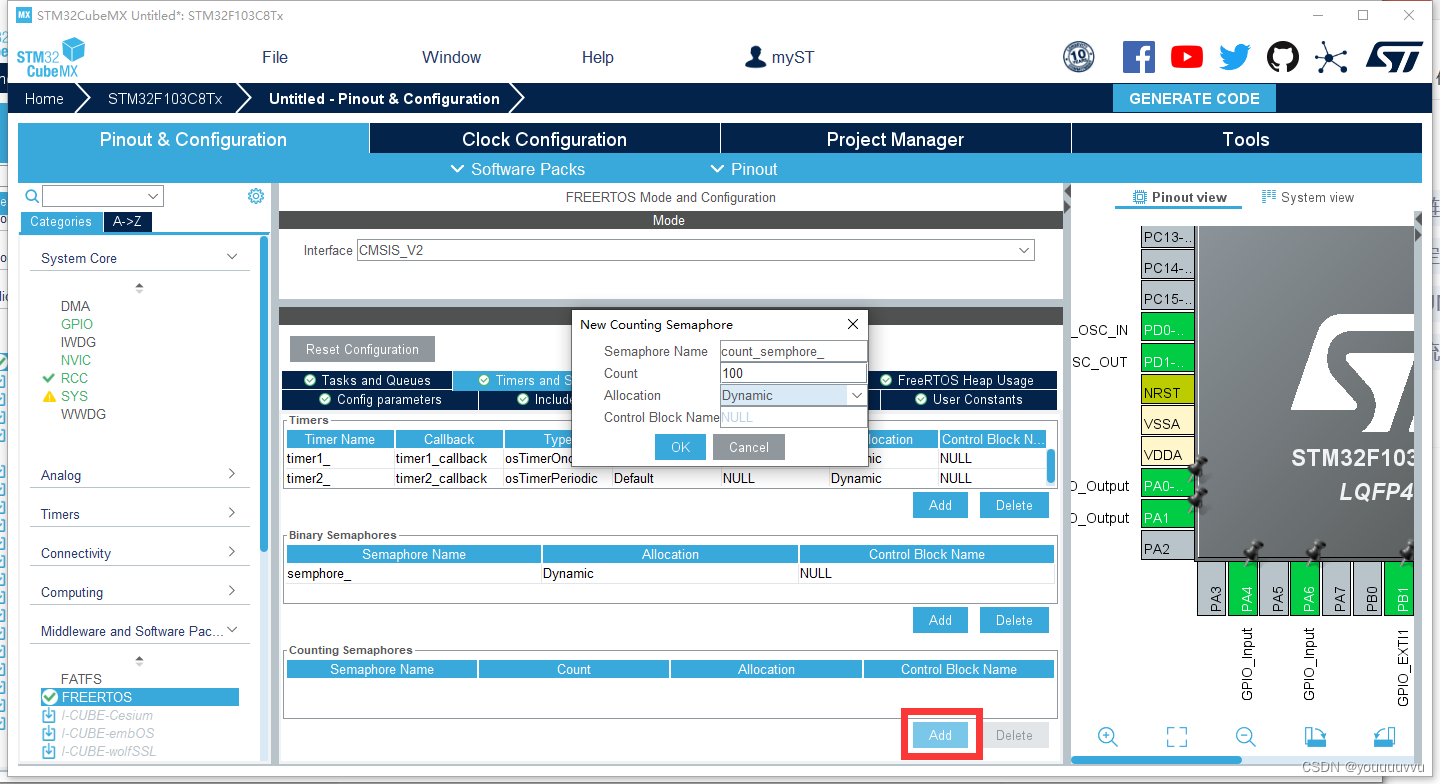Click GENERATE CODE button
Screen dimensions: 1440x784
[x=1194, y=98]
